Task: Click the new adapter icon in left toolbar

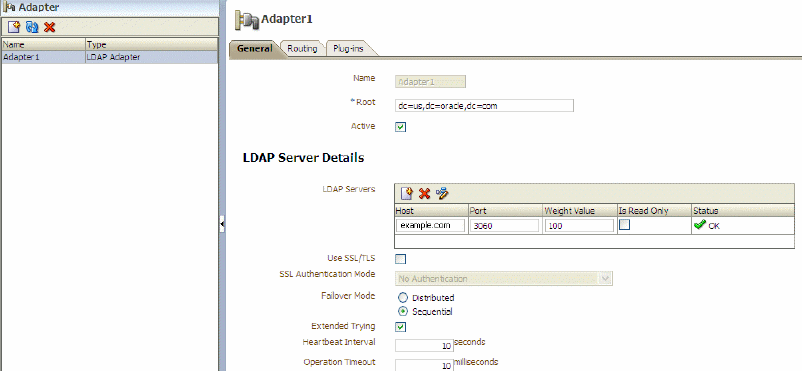Action: 14,27
